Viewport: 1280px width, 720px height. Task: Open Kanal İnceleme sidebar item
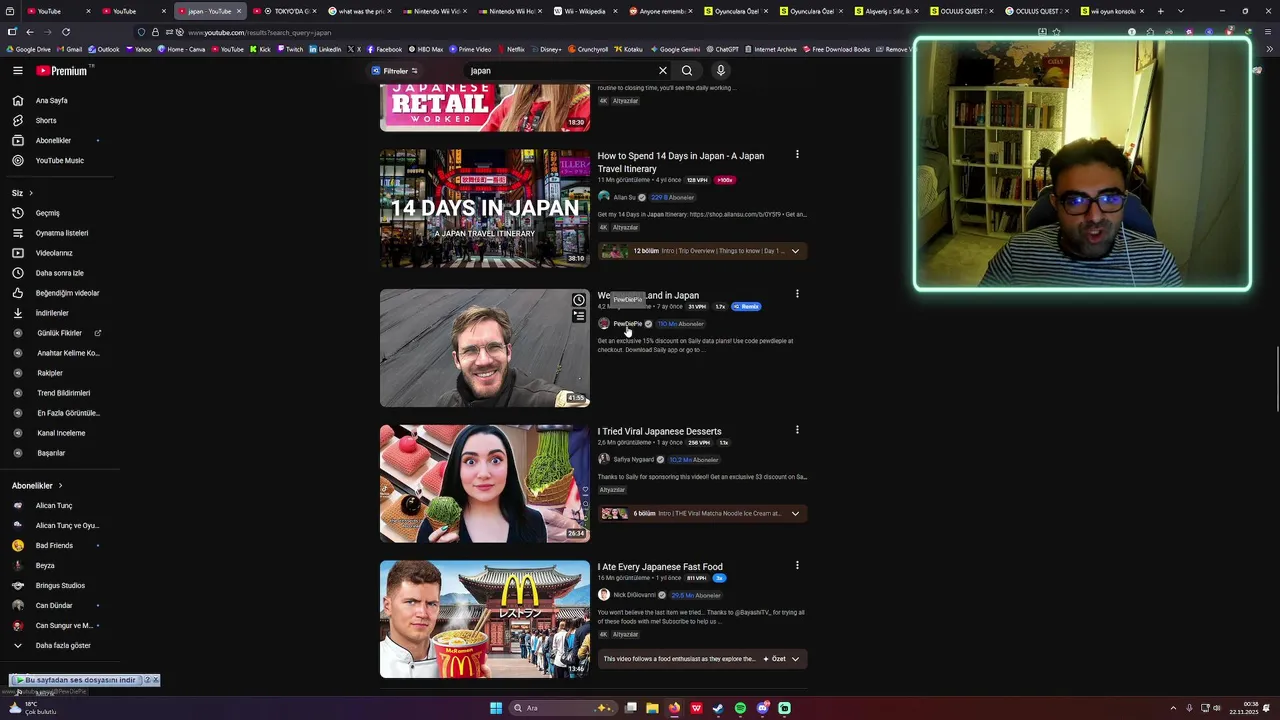(62, 433)
